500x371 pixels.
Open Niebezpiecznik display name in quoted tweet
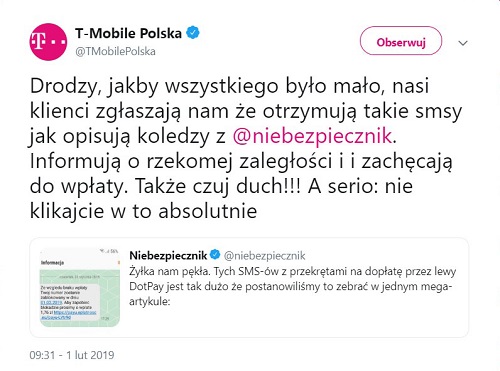[x=168, y=255]
